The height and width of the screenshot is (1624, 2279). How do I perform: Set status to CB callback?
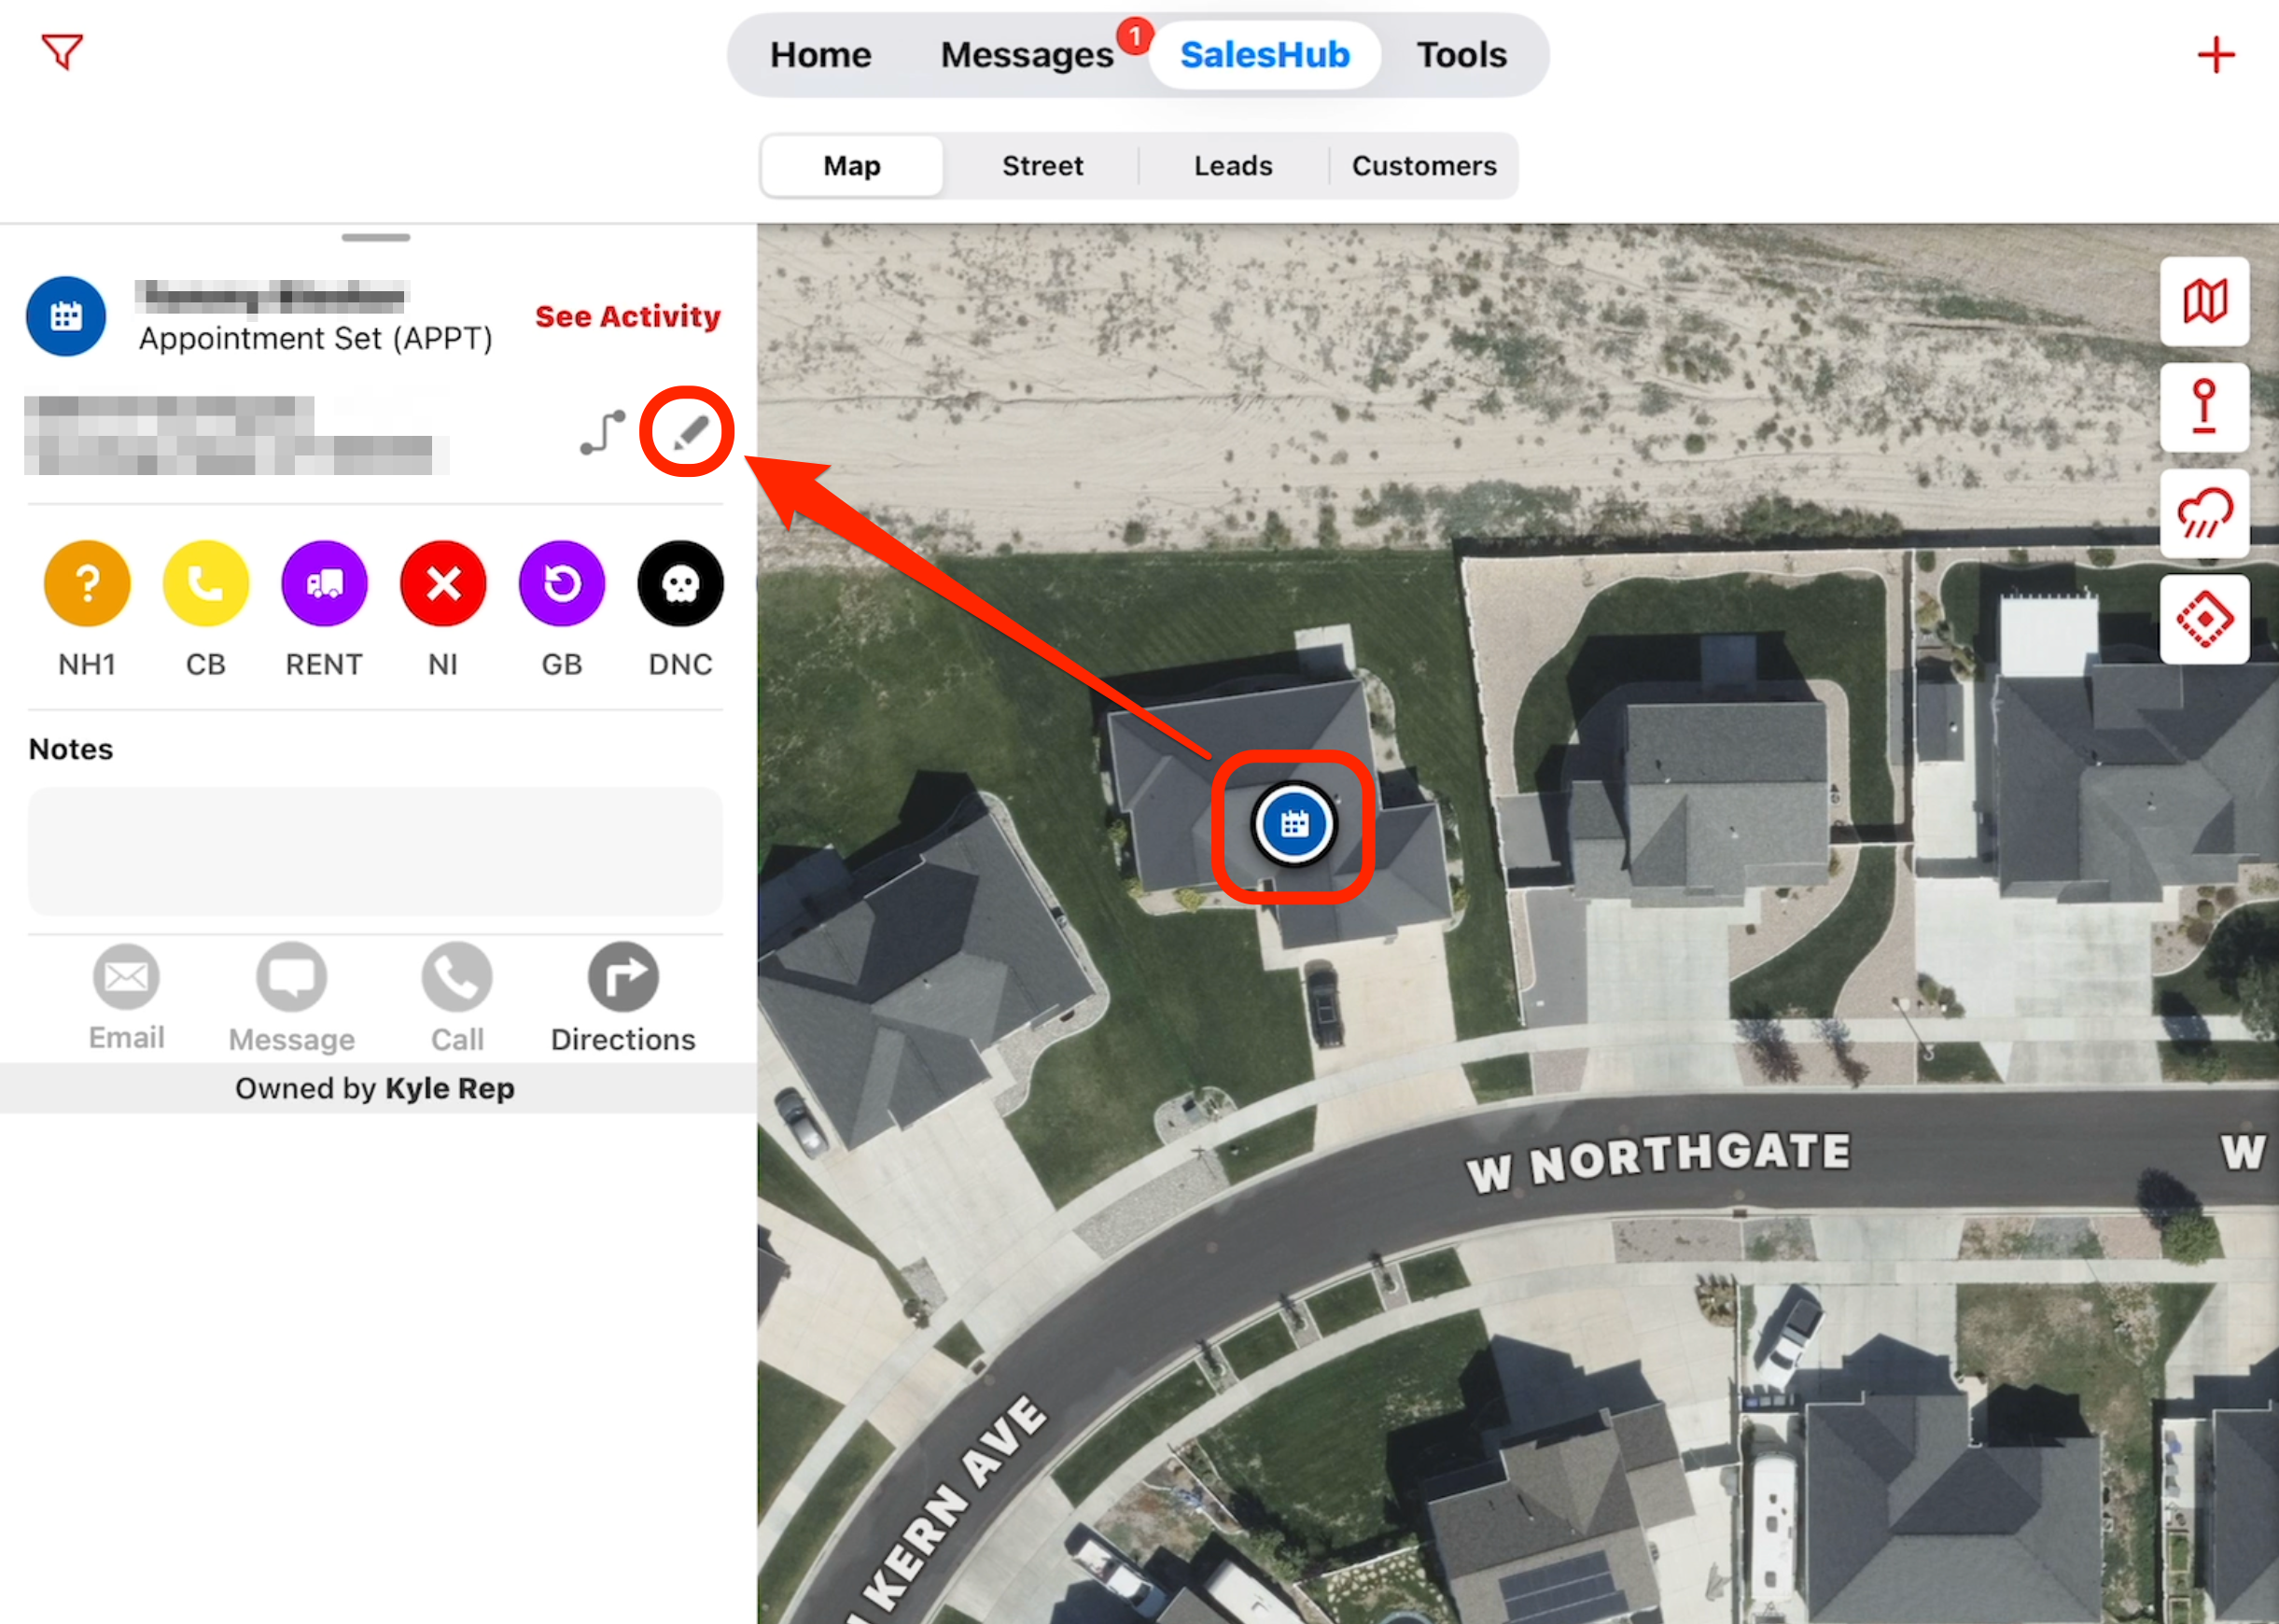pyautogui.click(x=206, y=584)
